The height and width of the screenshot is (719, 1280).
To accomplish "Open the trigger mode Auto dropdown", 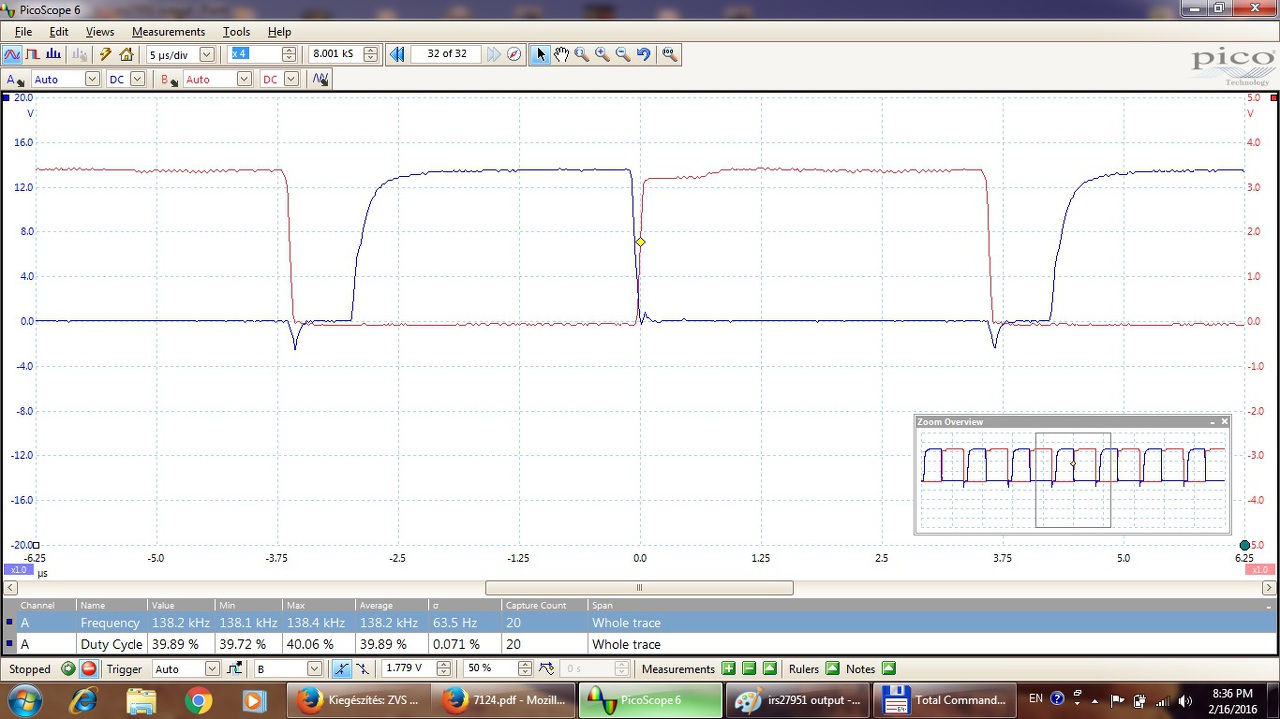I will coord(212,669).
